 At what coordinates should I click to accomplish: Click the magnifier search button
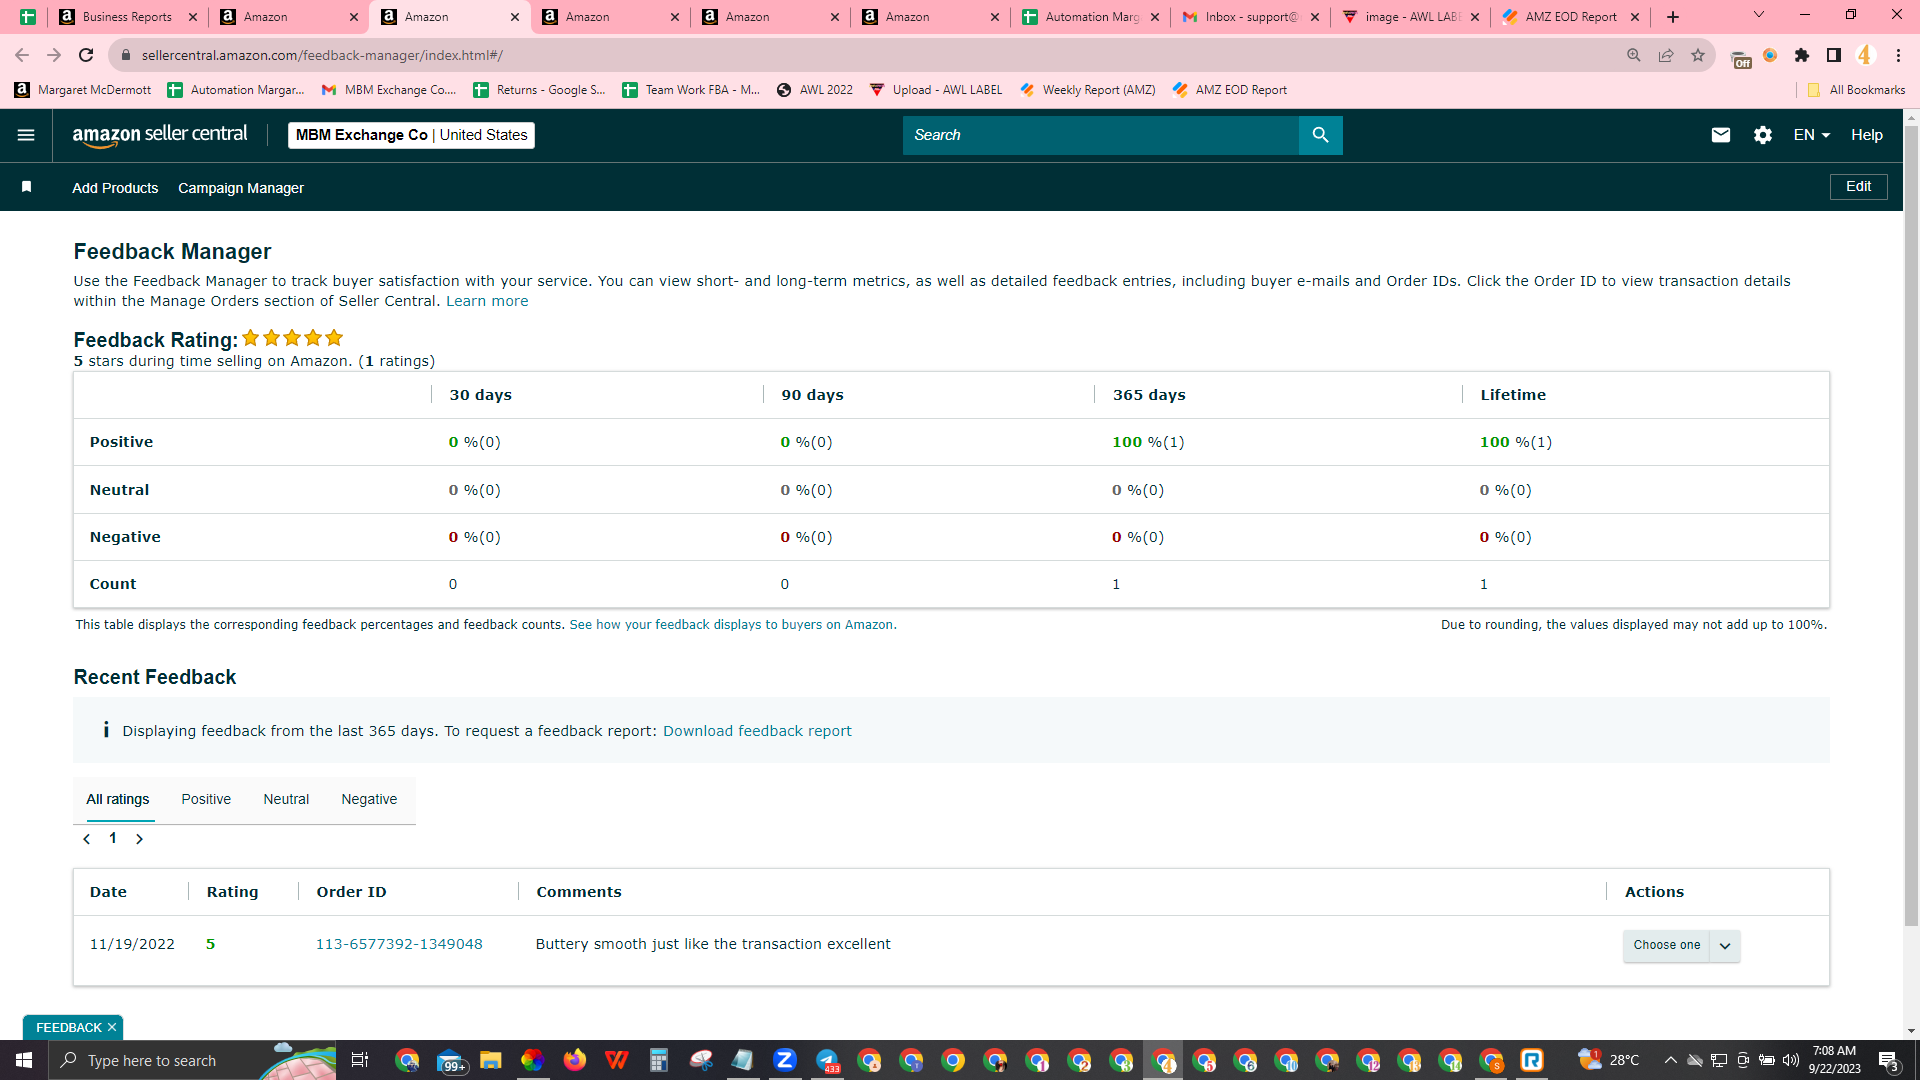(1320, 135)
